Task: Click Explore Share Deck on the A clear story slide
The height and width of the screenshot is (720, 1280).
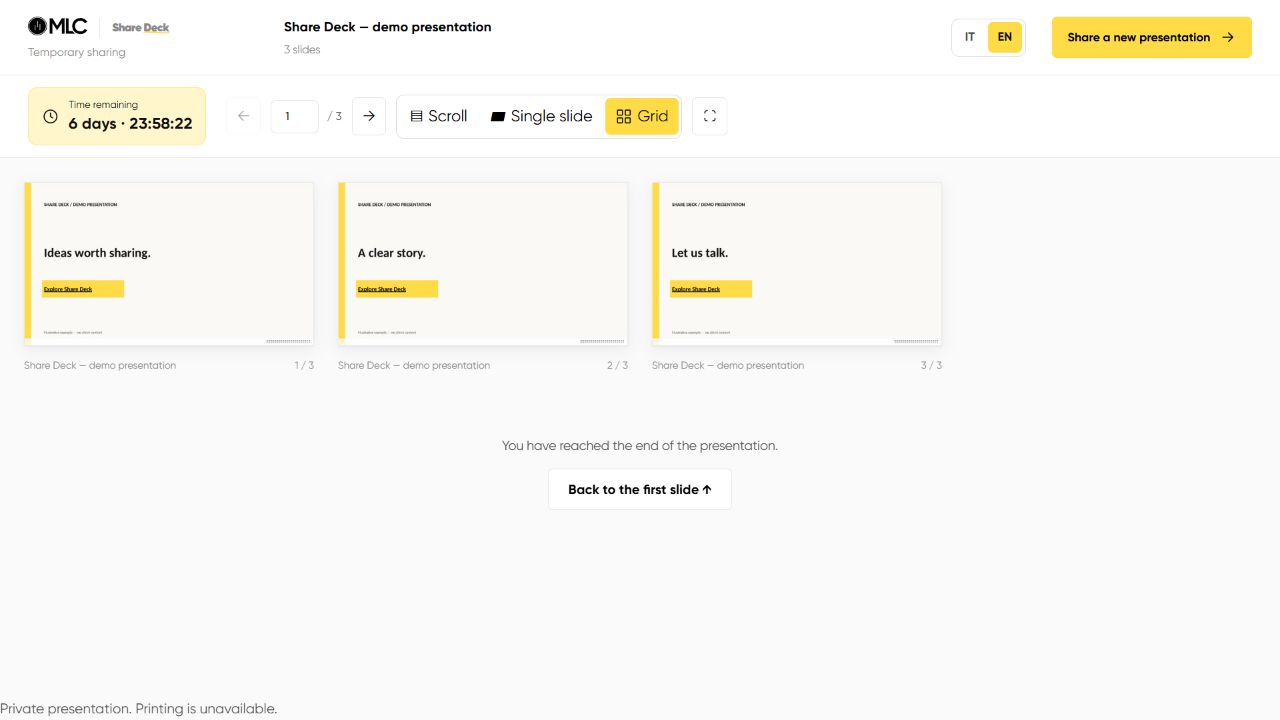Action: coord(397,289)
